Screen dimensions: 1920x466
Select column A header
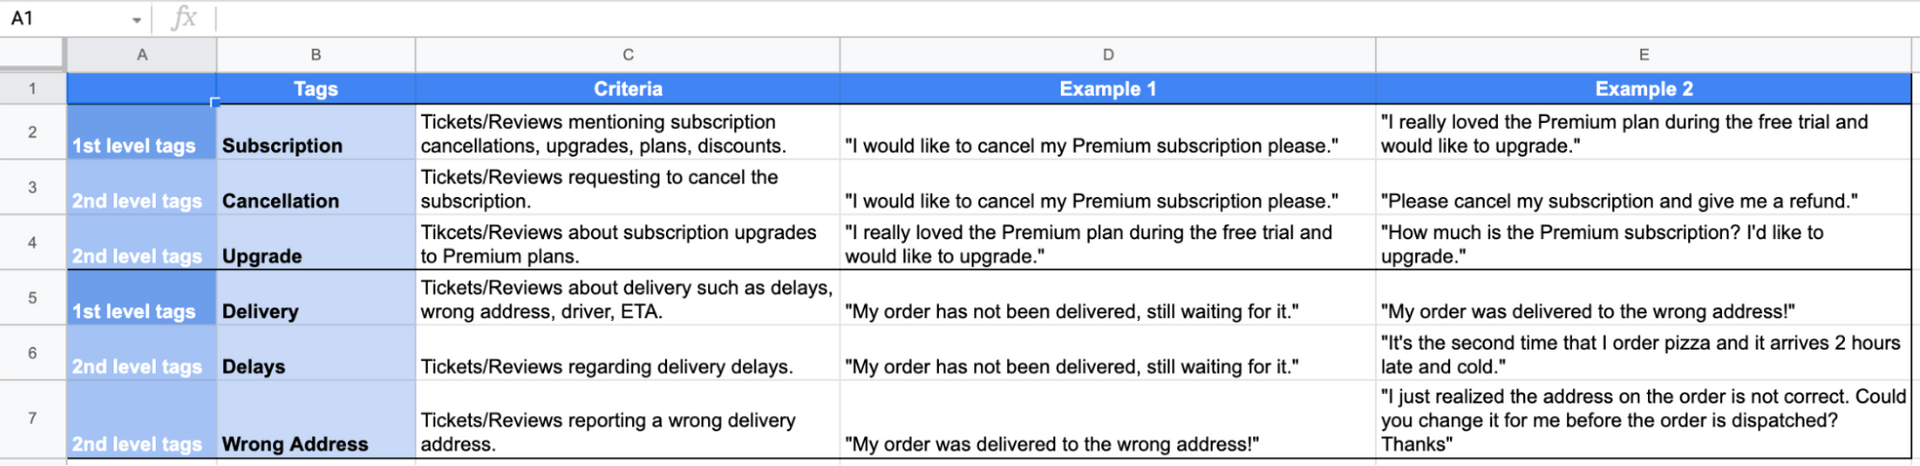pos(142,55)
